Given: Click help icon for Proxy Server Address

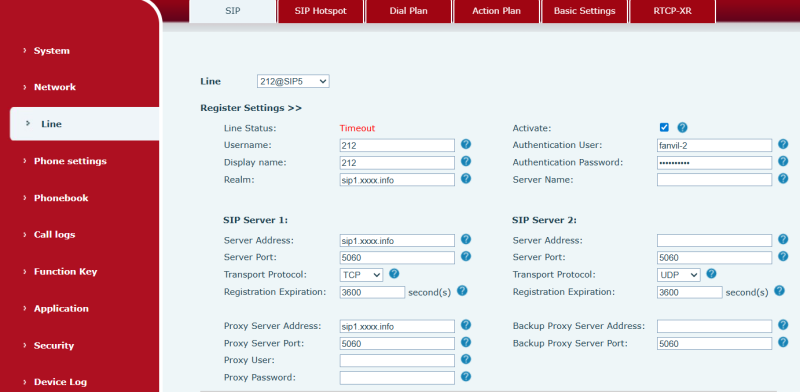Looking at the screenshot, I should pyautogui.click(x=465, y=325).
